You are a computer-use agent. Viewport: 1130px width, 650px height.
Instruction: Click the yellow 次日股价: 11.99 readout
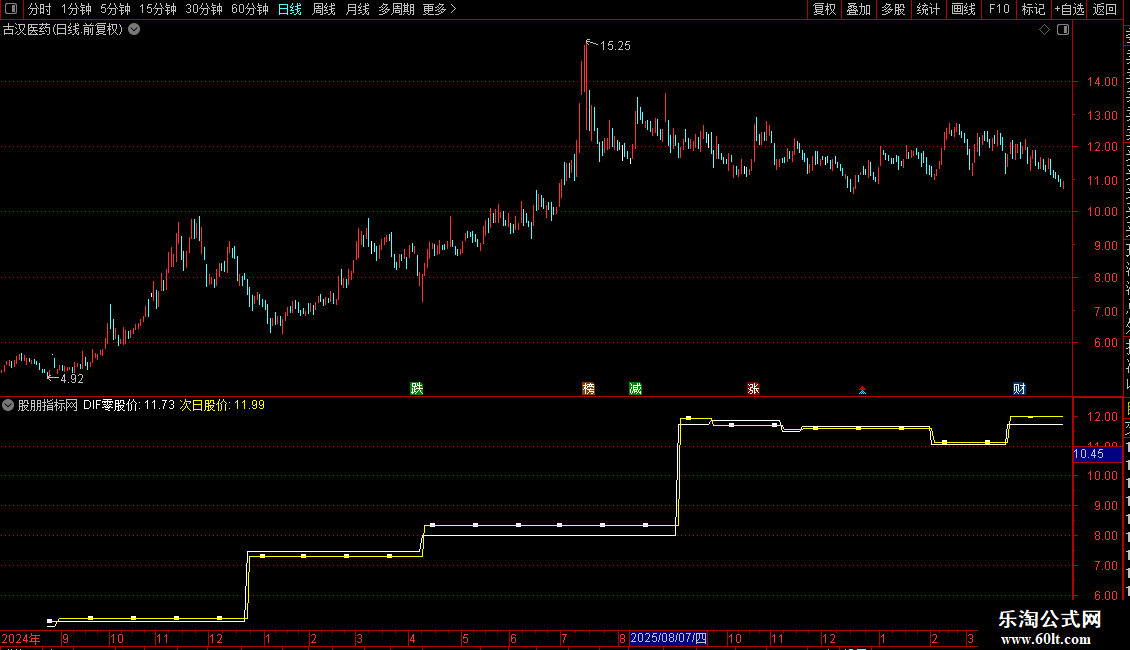coord(222,405)
